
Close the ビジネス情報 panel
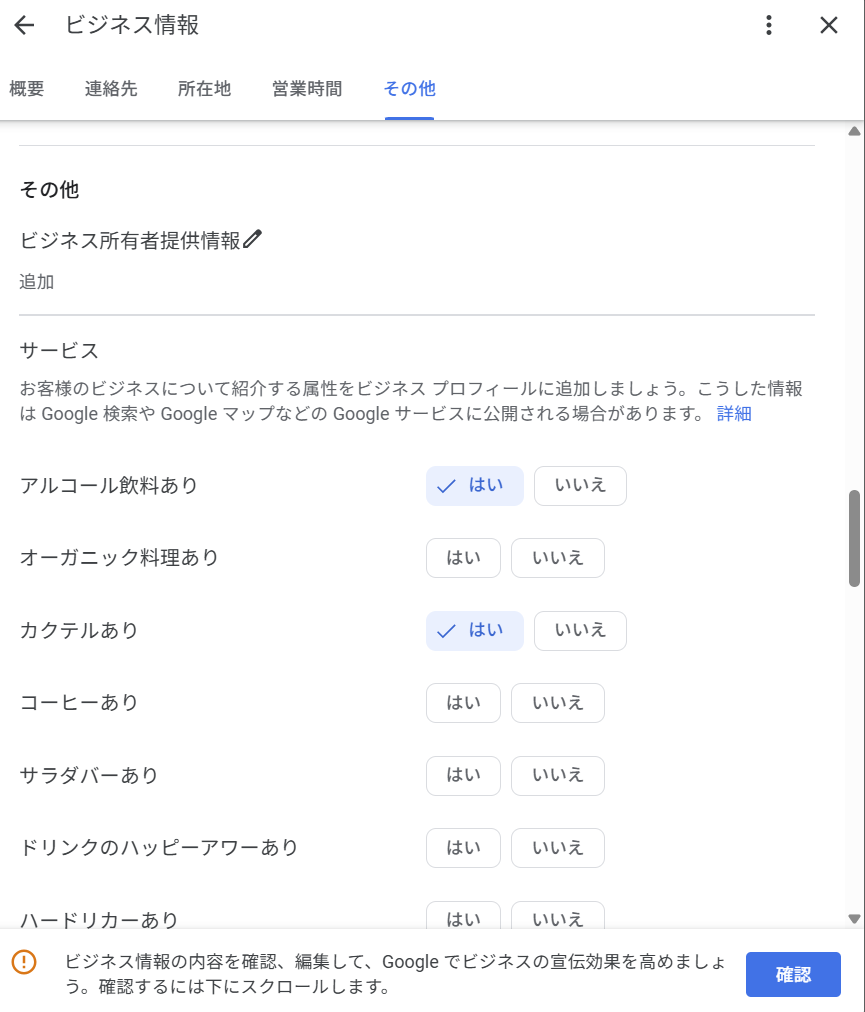point(828,26)
